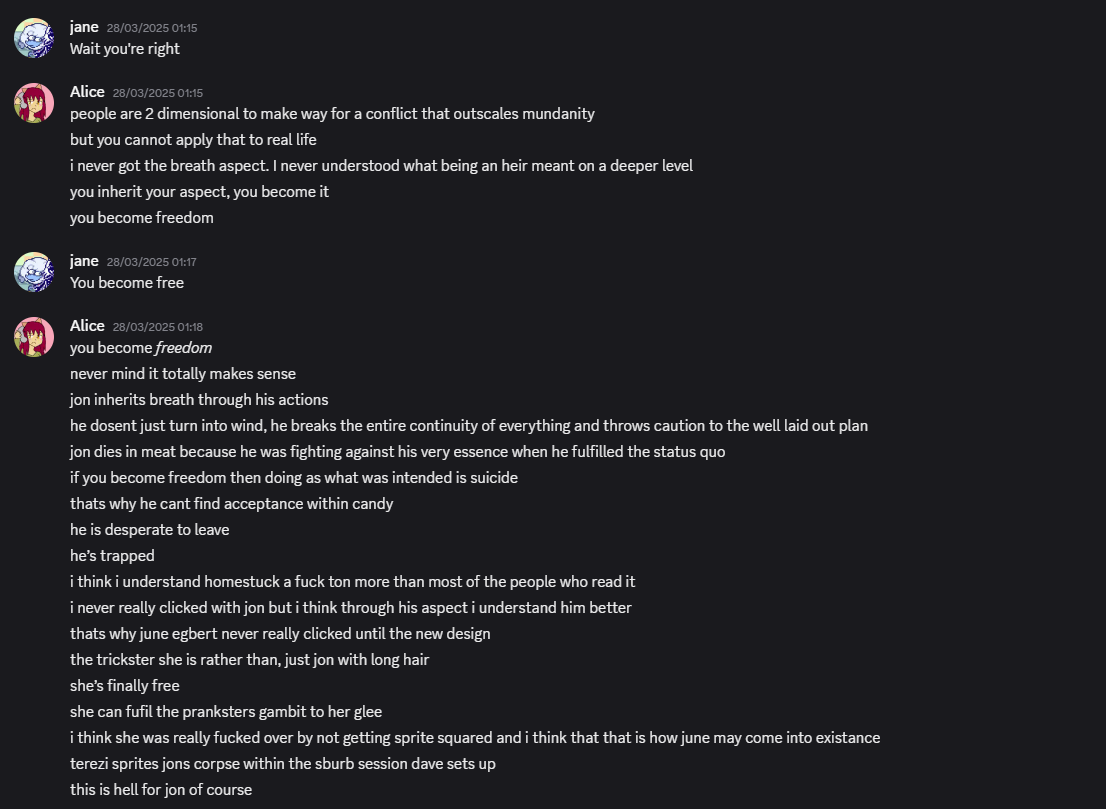Click the italic 'freedom' word

pos(183,348)
